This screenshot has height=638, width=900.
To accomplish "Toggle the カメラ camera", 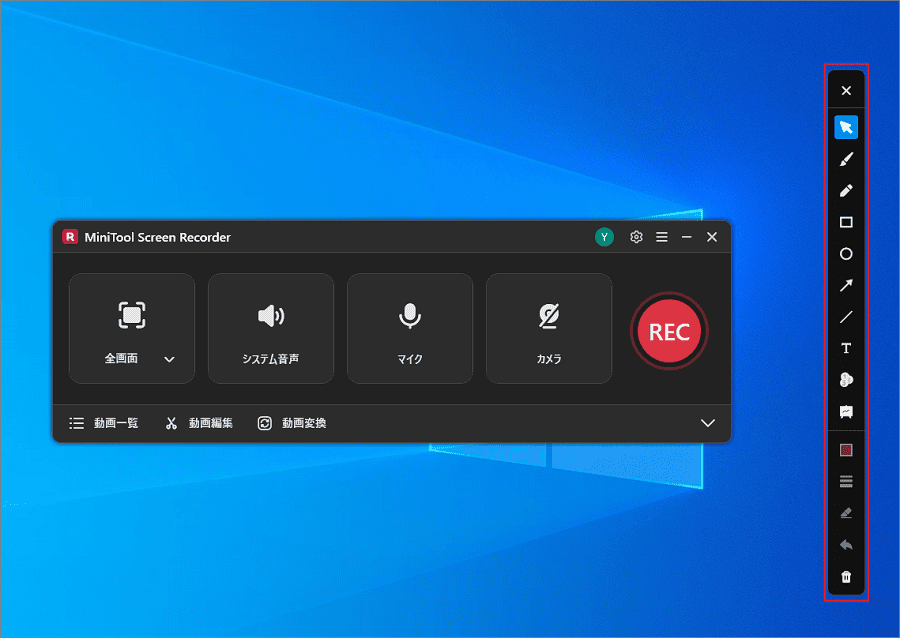I will click(x=549, y=328).
